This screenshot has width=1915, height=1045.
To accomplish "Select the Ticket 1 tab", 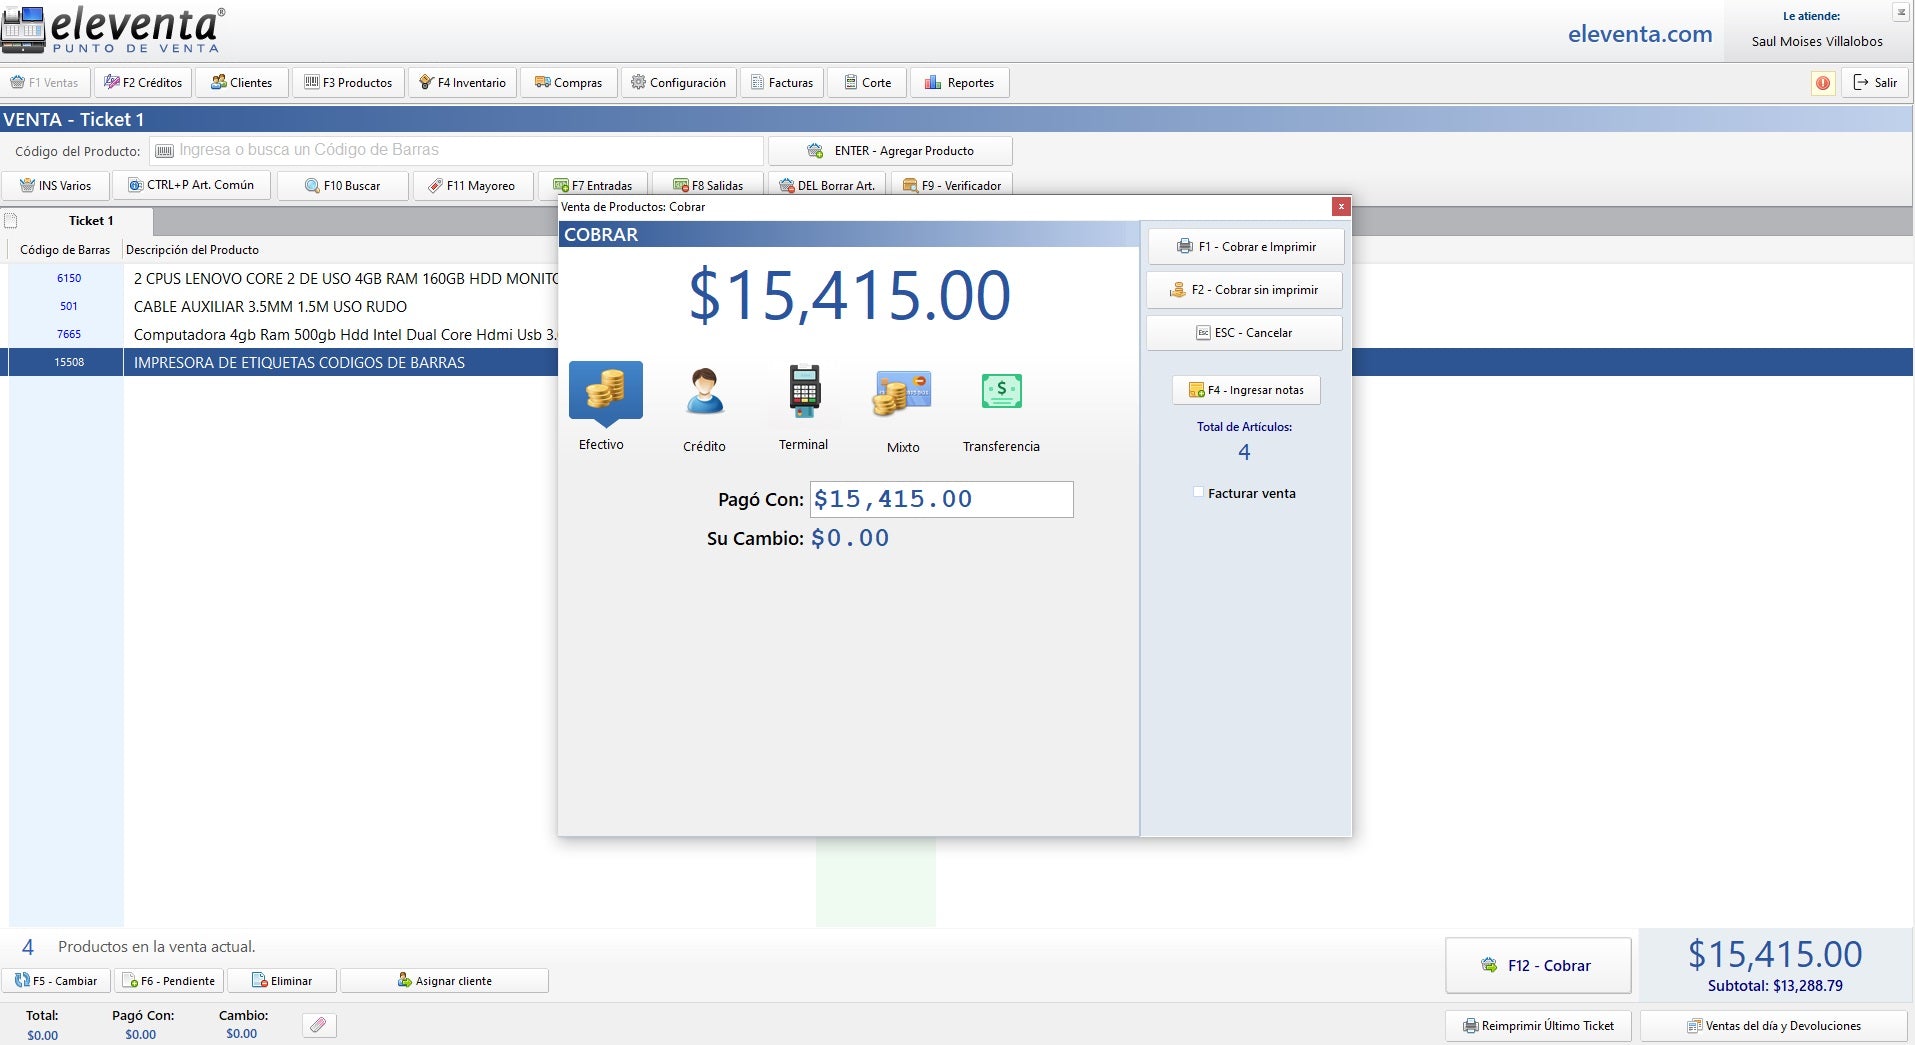I will [x=90, y=221].
